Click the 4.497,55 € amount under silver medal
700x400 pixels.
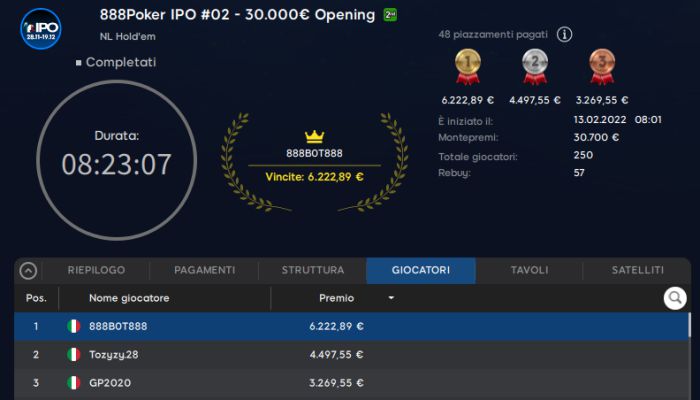tap(535, 100)
